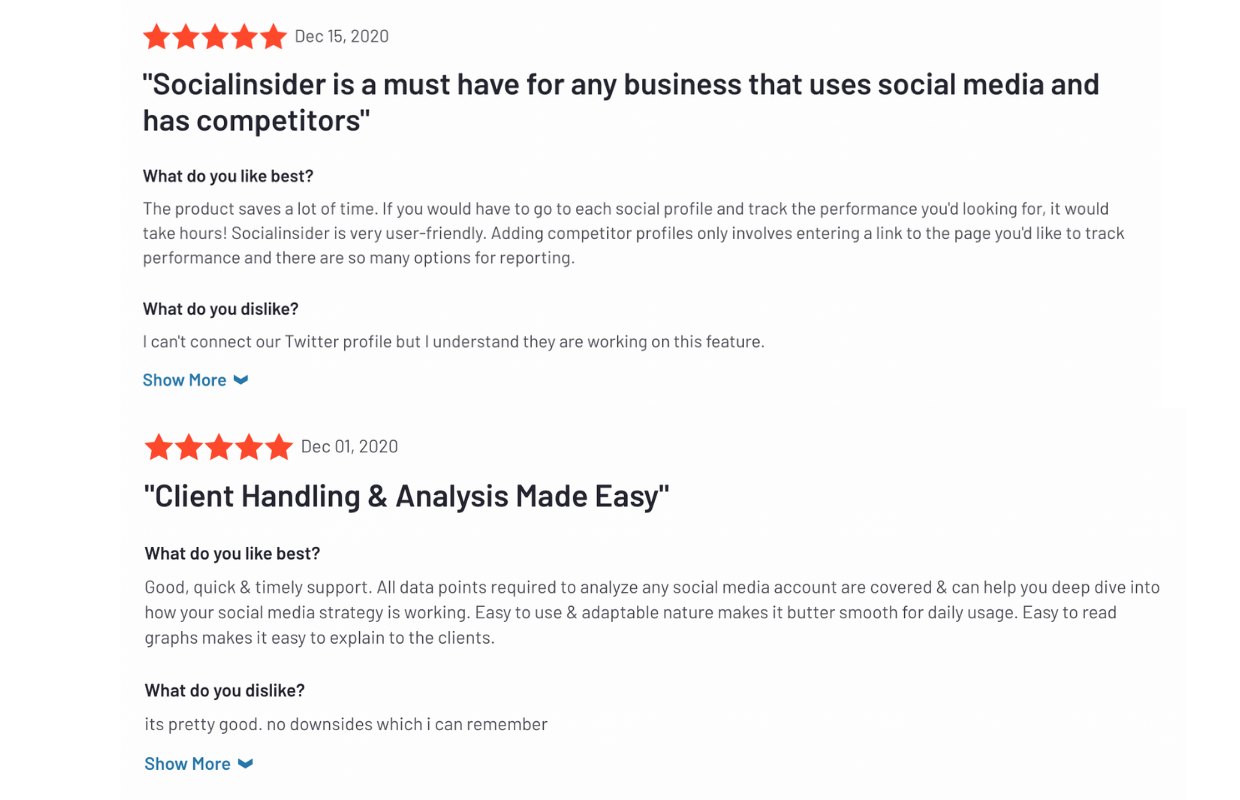
Task: Click the second review's 'What do you dislike?' heading
Action: click(x=225, y=691)
